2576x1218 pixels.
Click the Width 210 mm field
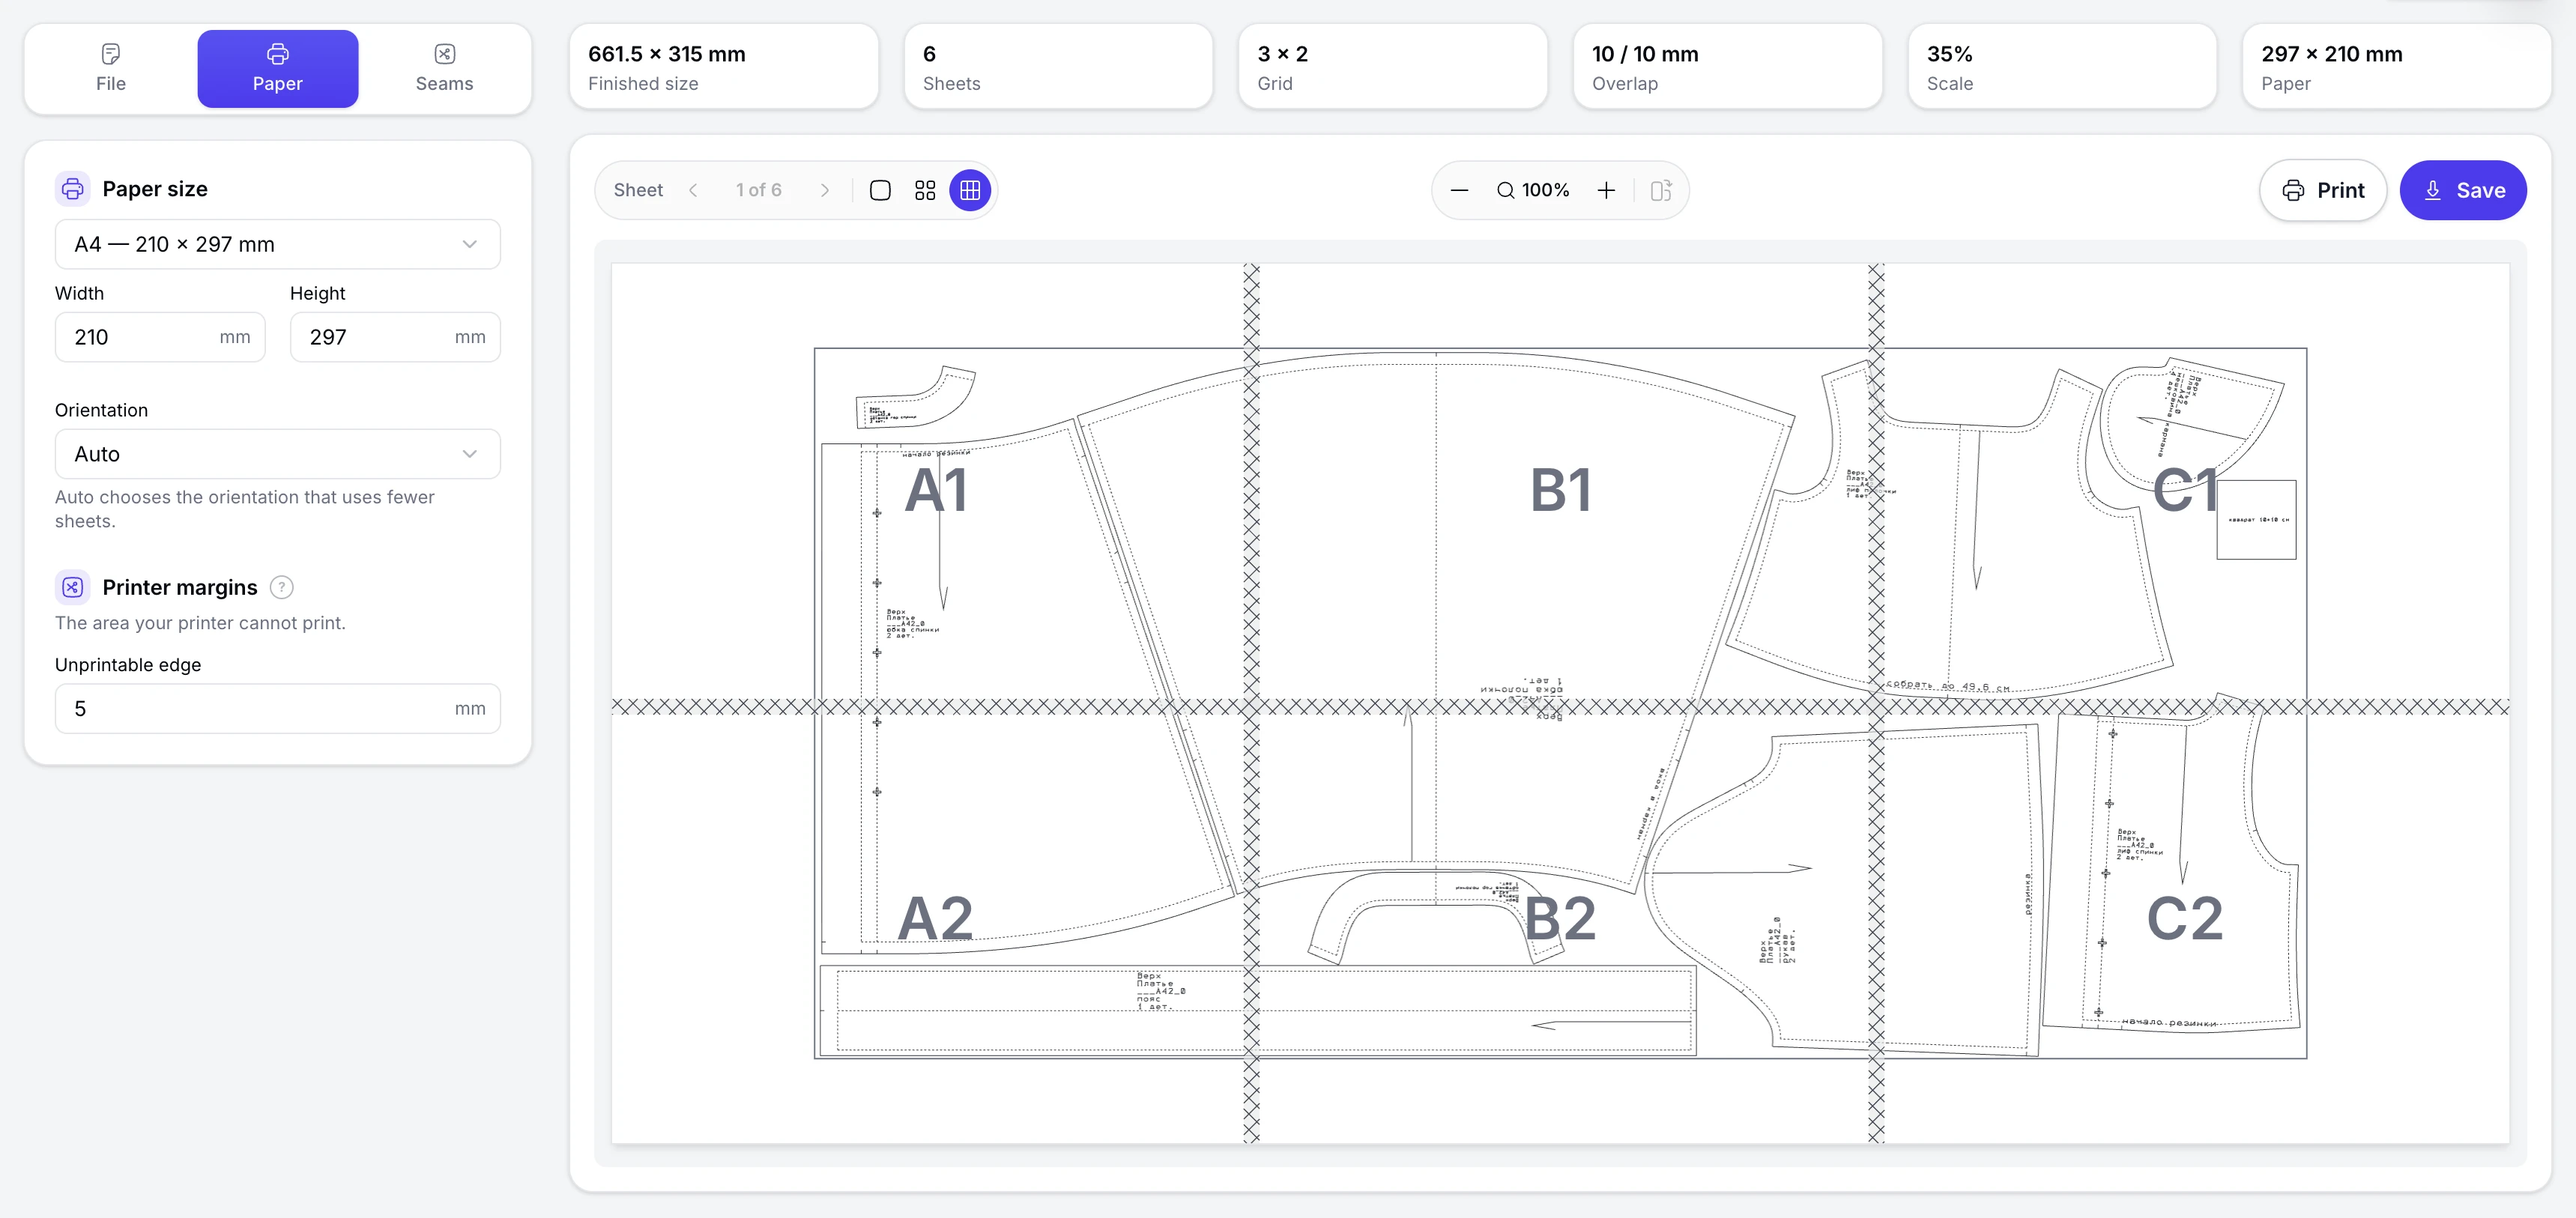click(x=160, y=337)
